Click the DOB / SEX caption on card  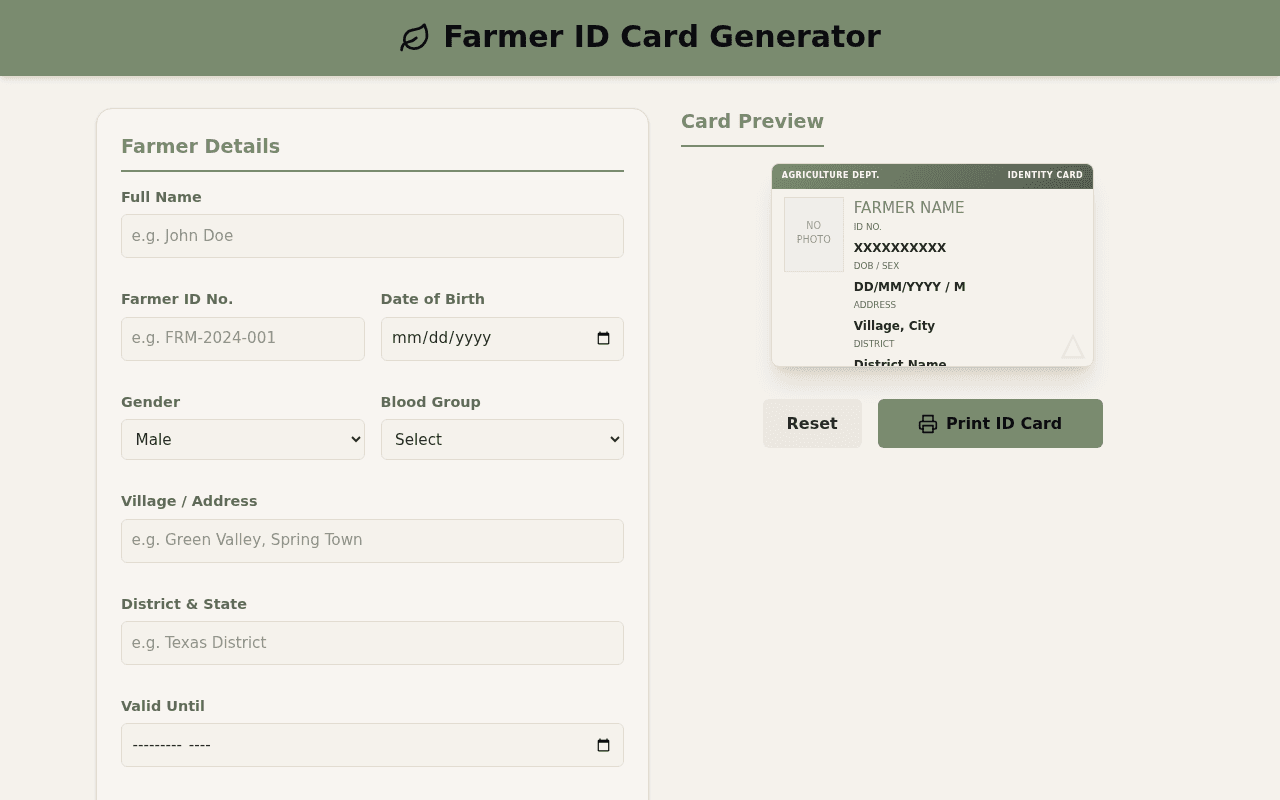pyautogui.click(x=876, y=266)
